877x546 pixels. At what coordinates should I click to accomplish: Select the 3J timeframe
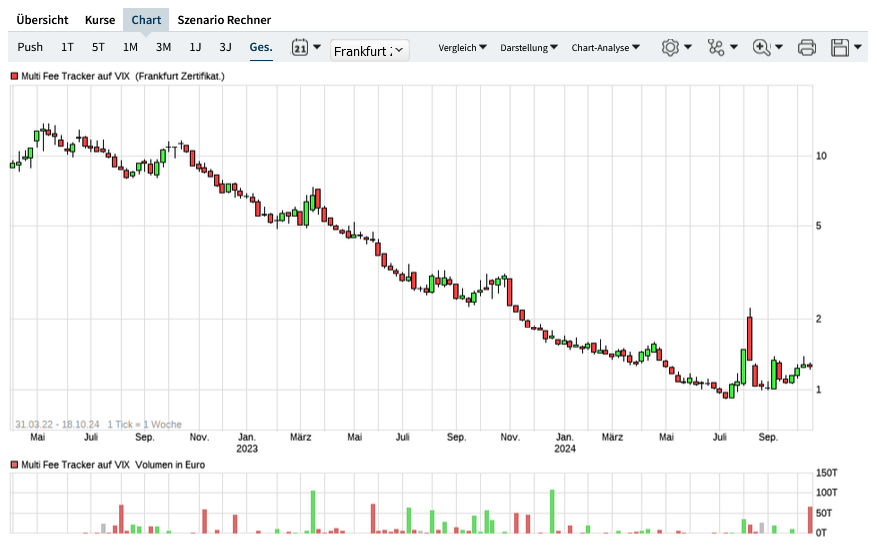click(225, 47)
